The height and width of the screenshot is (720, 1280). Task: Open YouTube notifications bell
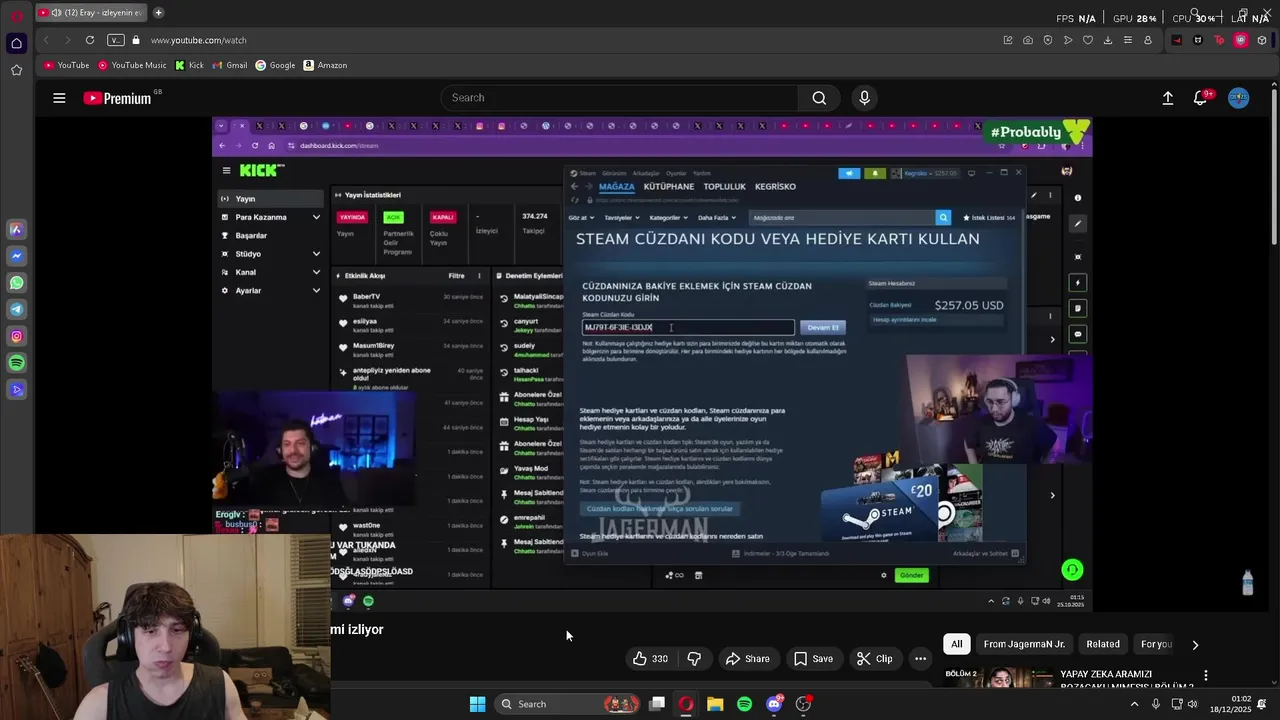click(1200, 98)
